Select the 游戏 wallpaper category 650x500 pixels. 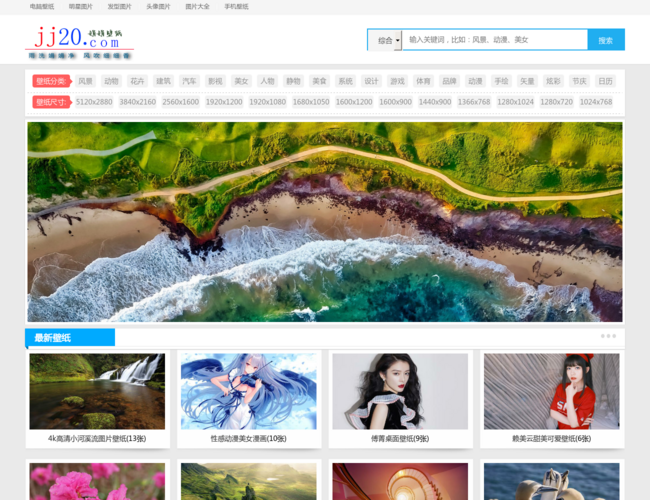point(397,81)
